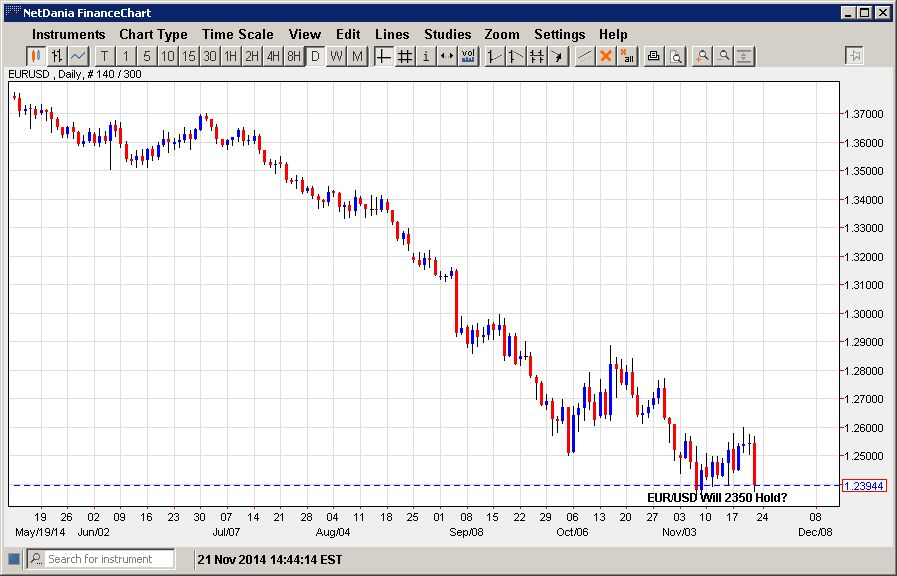Viewport: 897px width, 576px height.
Task: Click the delete all lines icon
Action: 626,56
